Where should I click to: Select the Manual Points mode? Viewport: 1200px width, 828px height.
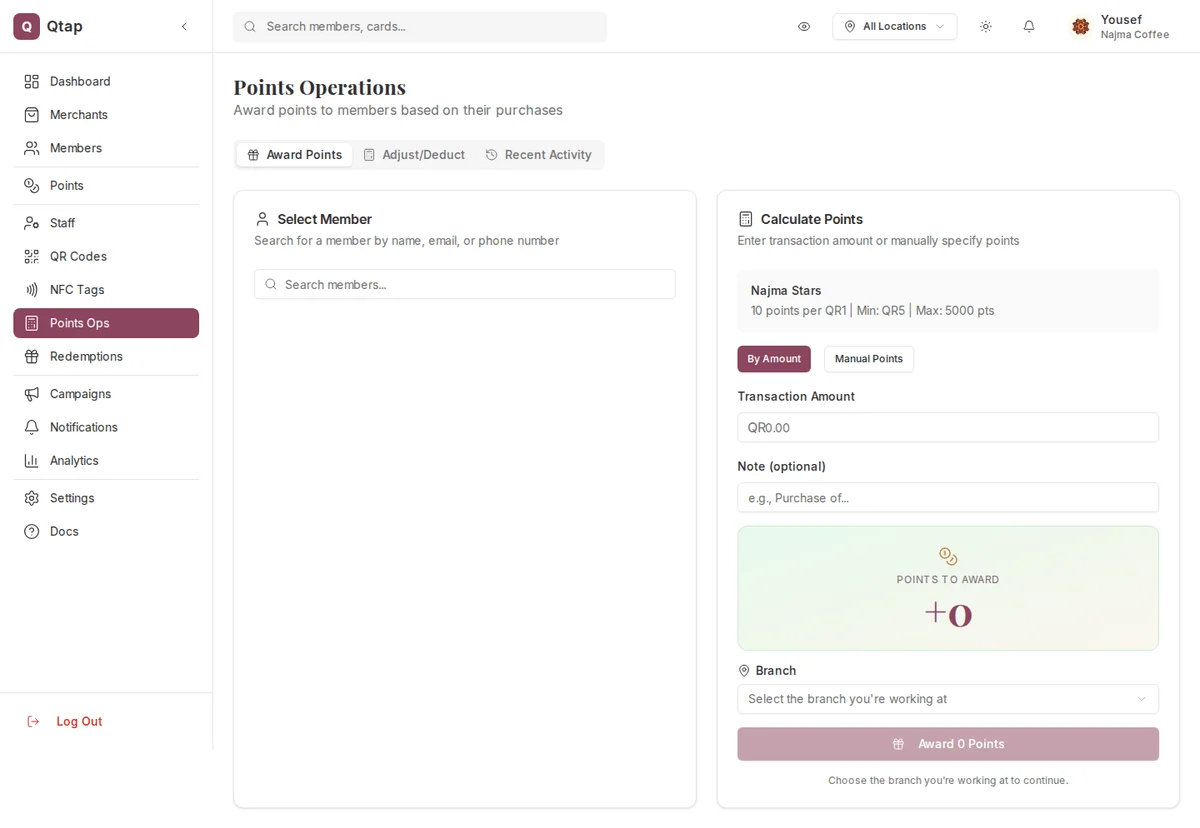pos(869,359)
